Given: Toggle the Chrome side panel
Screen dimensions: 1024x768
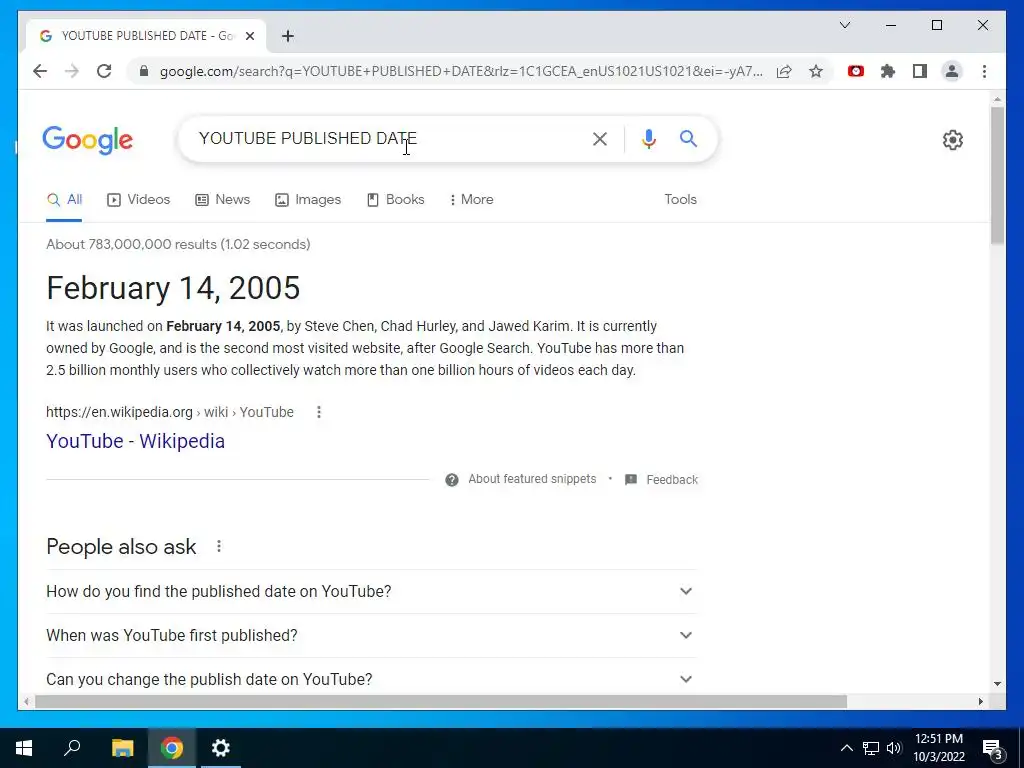Looking at the screenshot, I should pyautogui.click(x=920, y=71).
